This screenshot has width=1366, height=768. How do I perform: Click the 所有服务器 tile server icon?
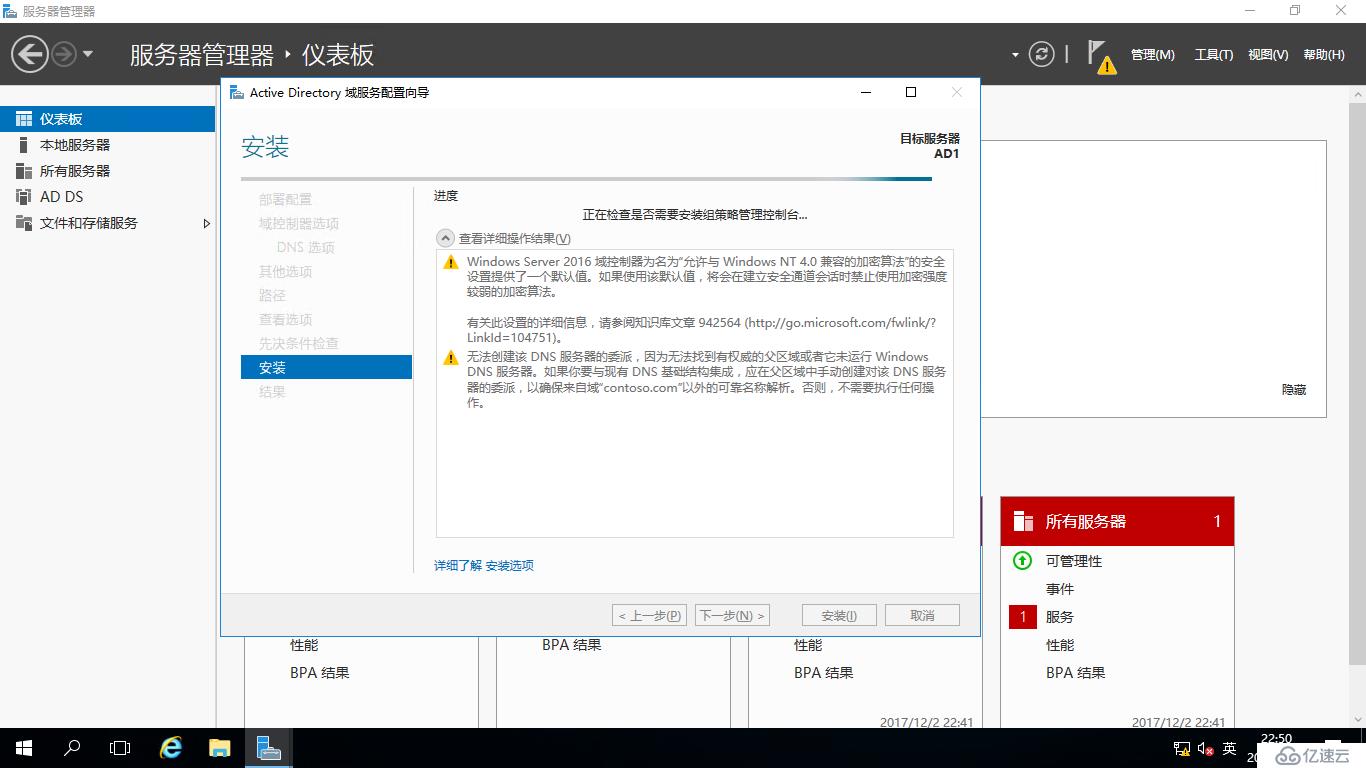pyautogui.click(x=1023, y=521)
